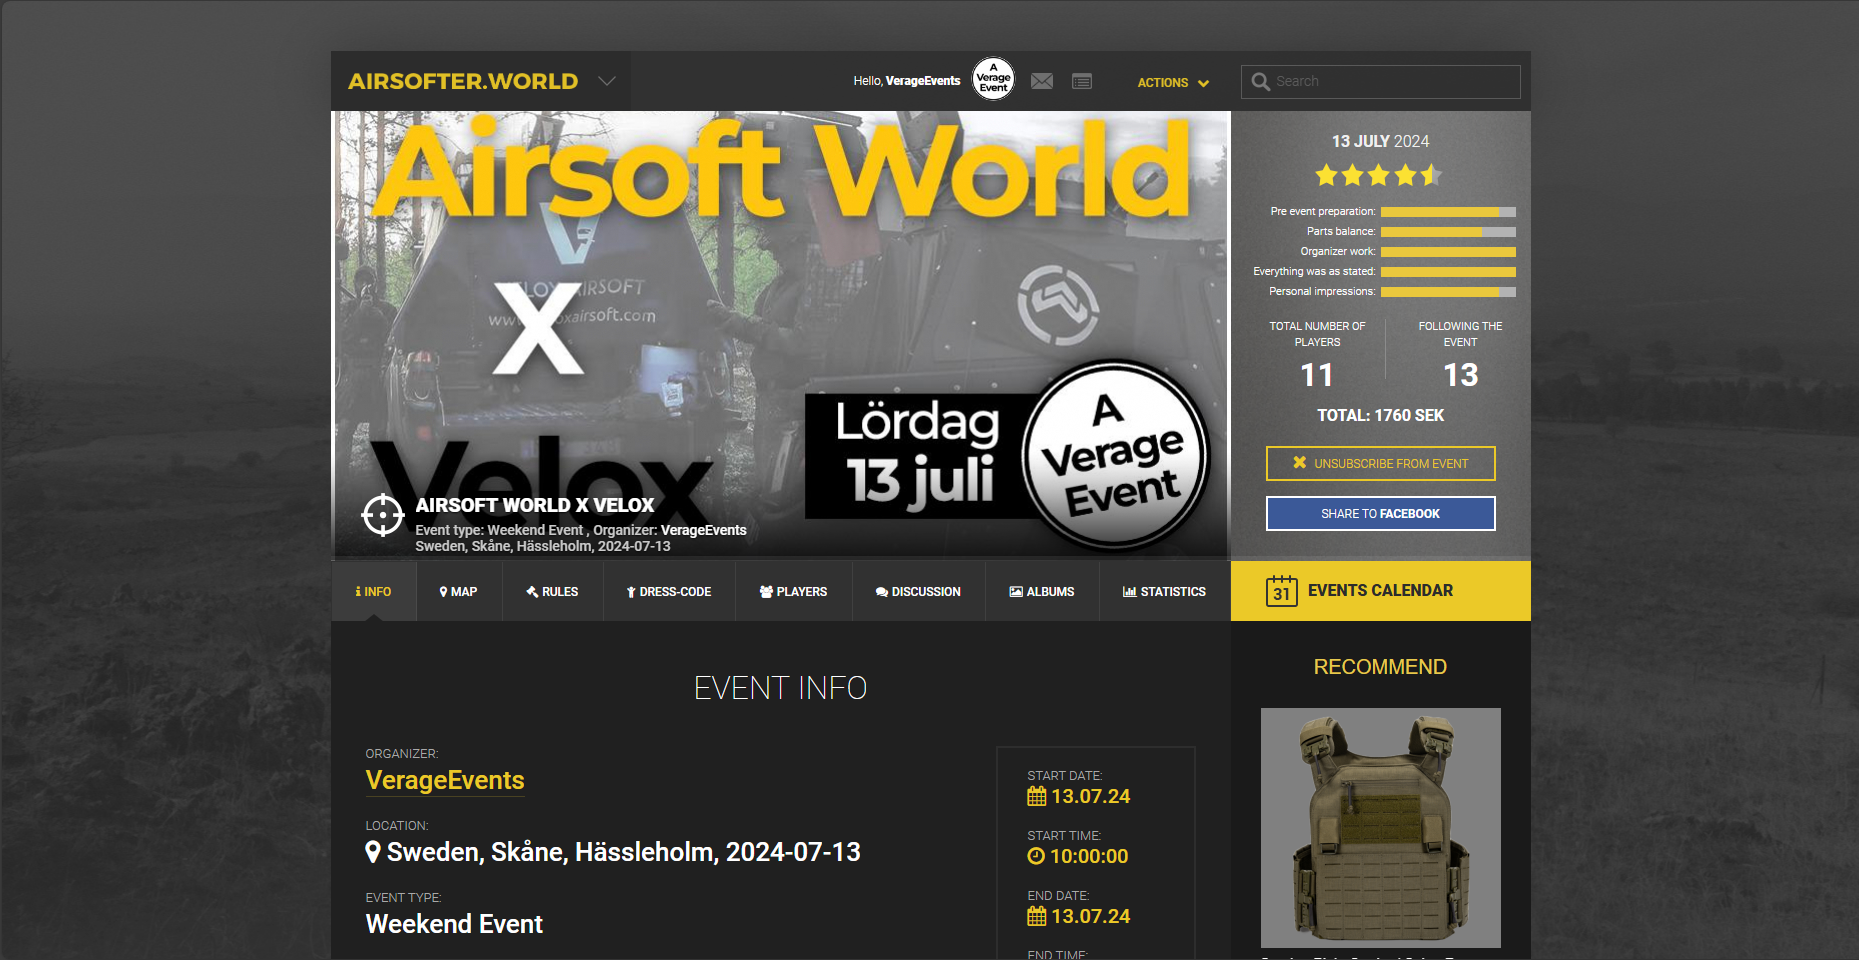Image resolution: width=1859 pixels, height=960 pixels.
Task: Click the star rating row
Action: [1379, 175]
